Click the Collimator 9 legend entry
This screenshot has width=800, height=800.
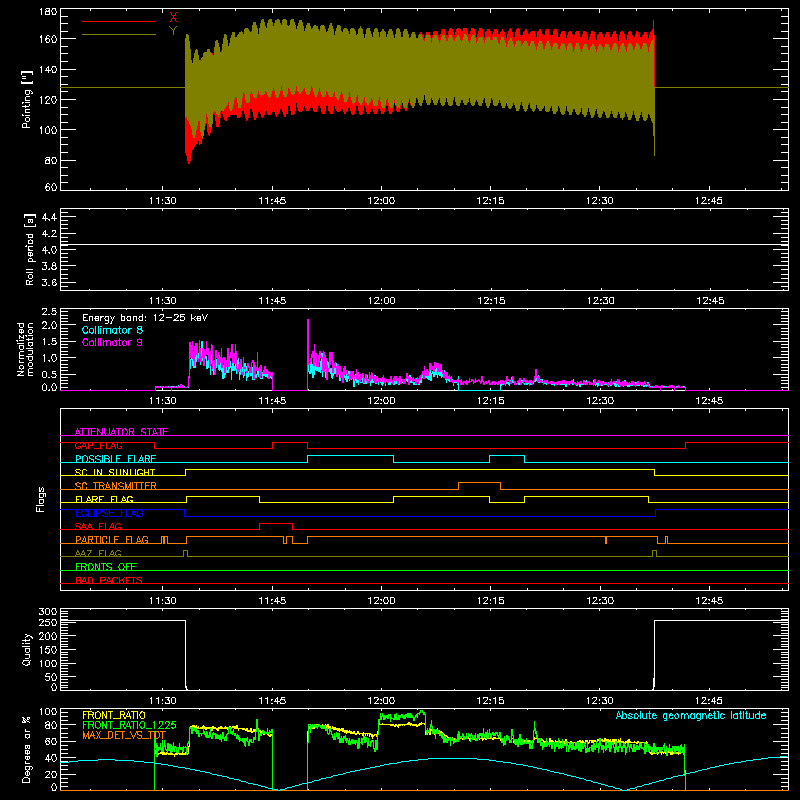(x=112, y=342)
